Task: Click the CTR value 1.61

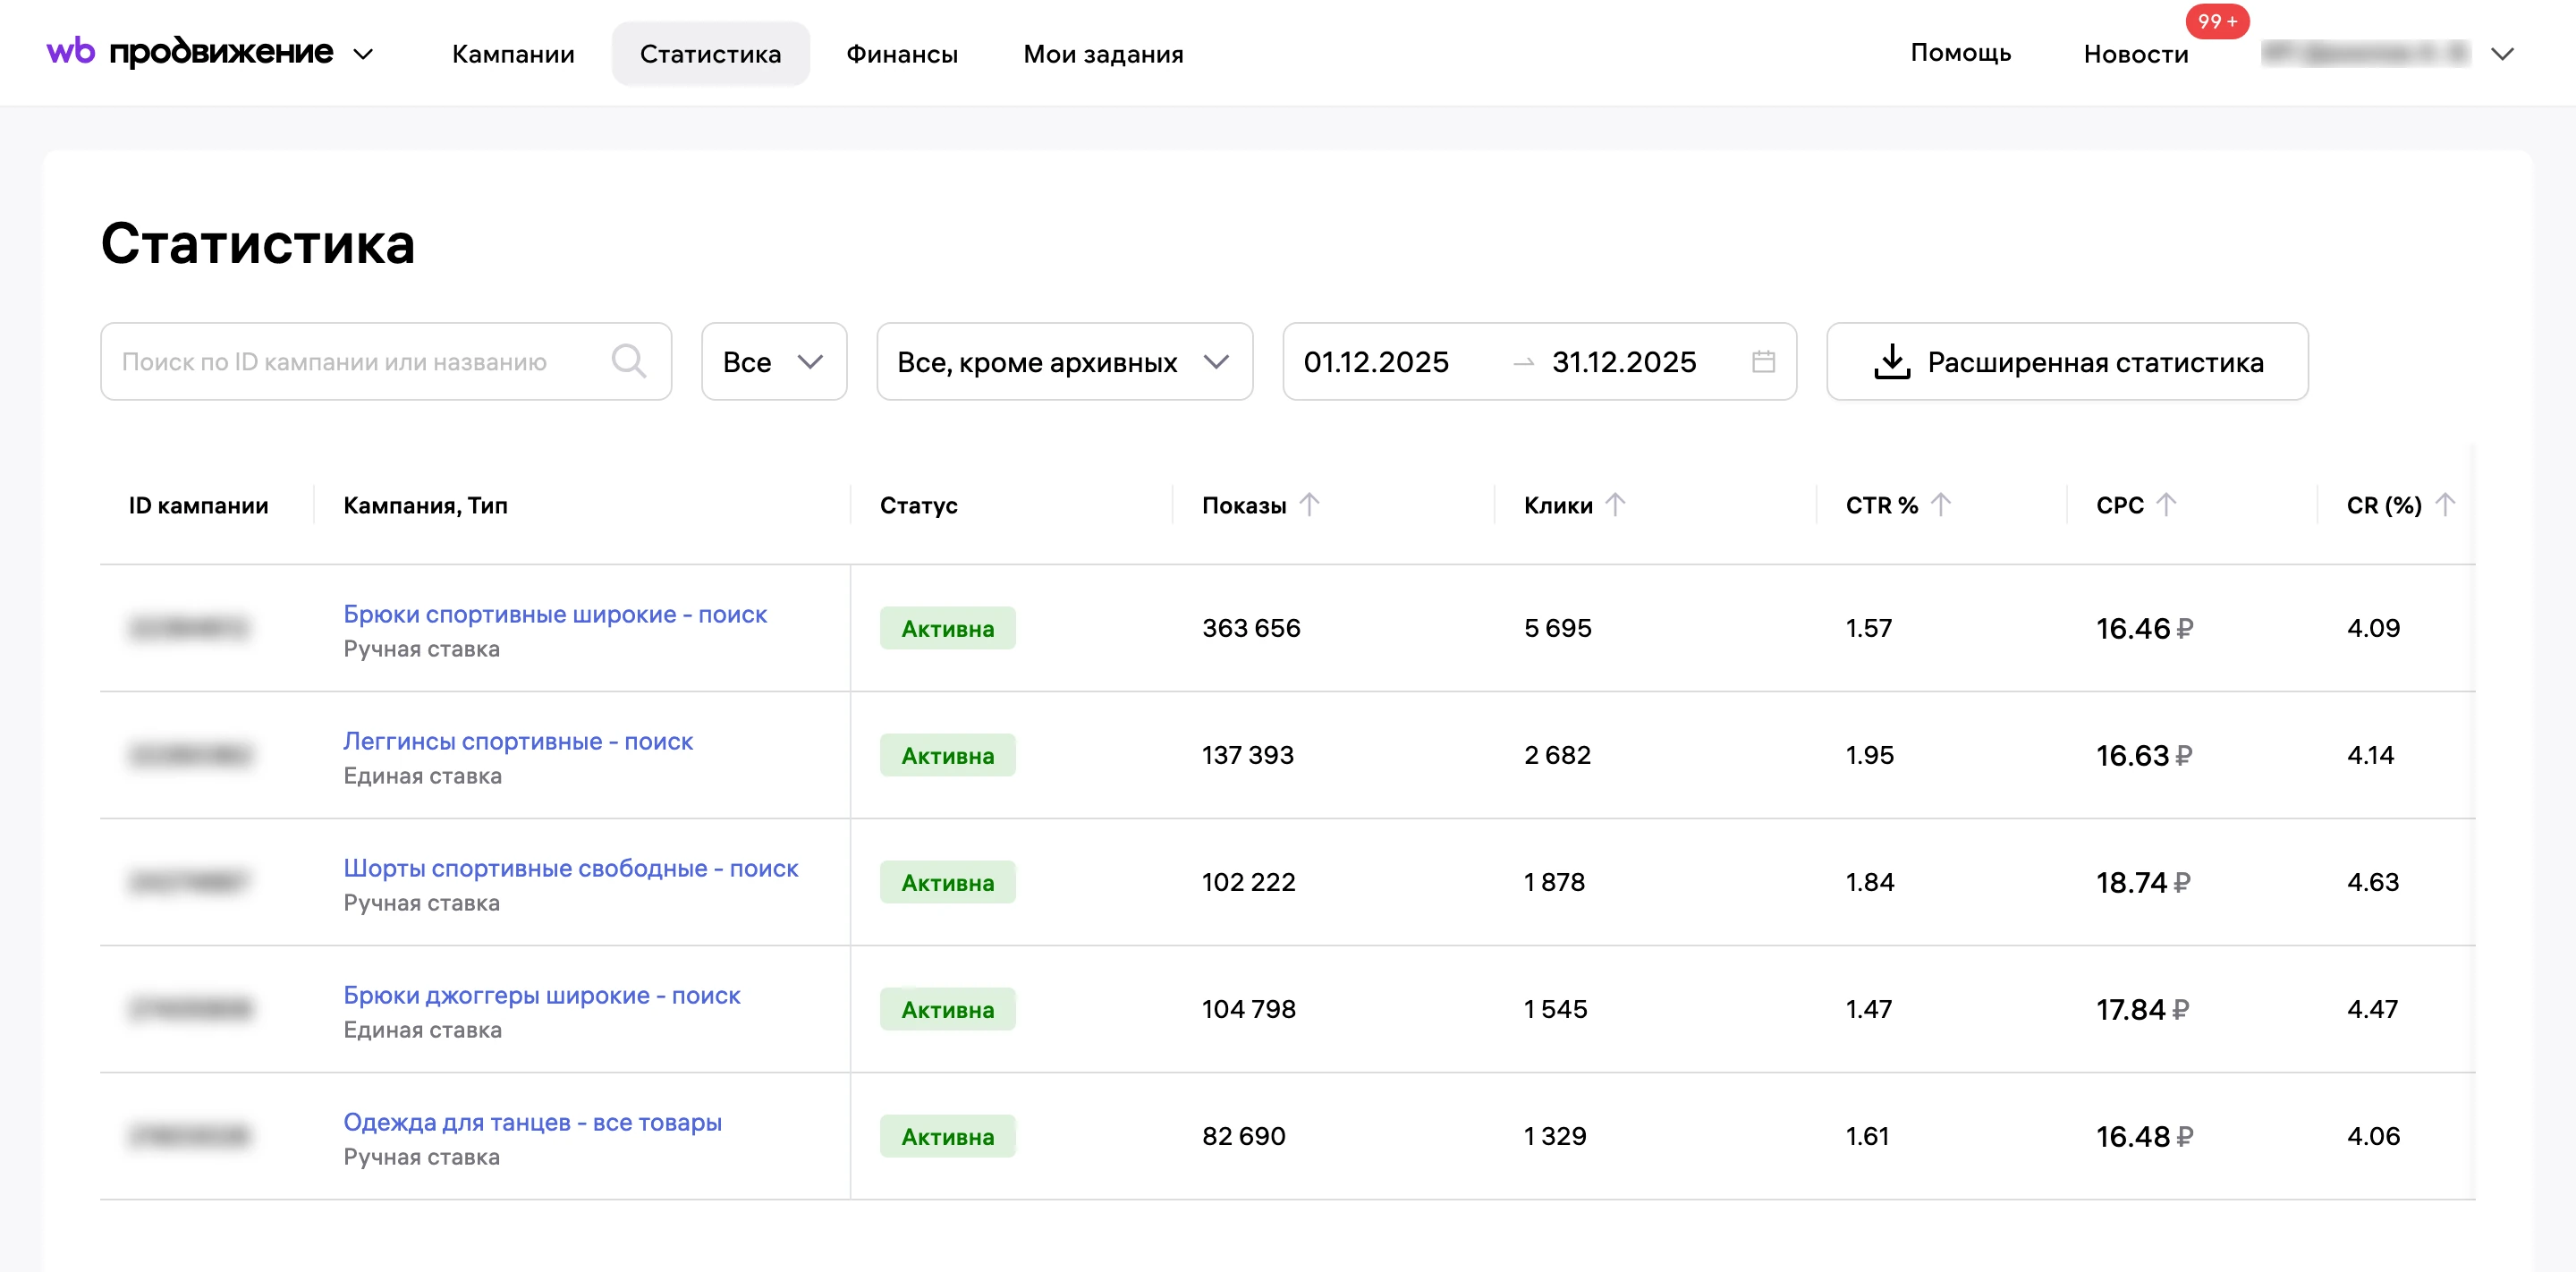Action: [x=1866, y=1136]
